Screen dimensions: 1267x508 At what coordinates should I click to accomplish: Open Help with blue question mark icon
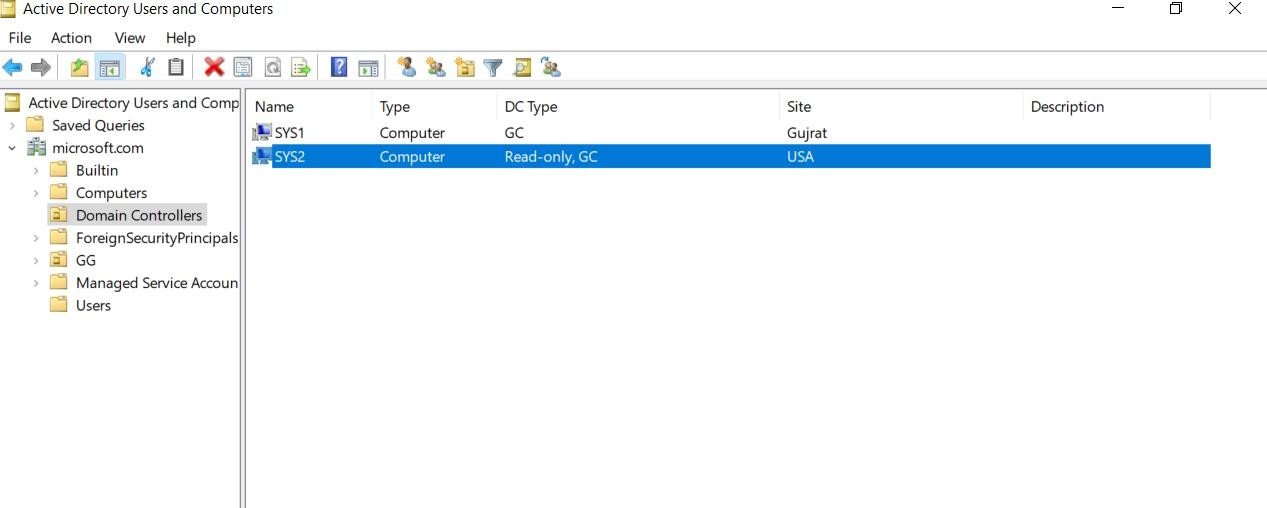tap(339, 68)
